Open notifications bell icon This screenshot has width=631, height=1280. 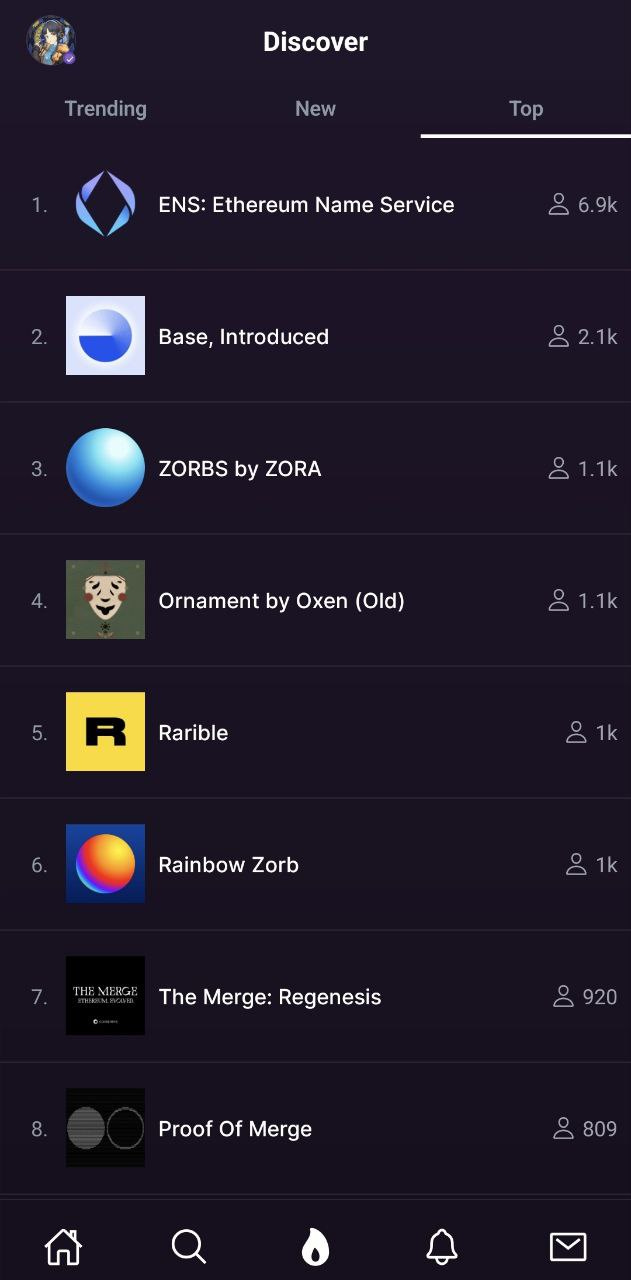[442, 1246]
